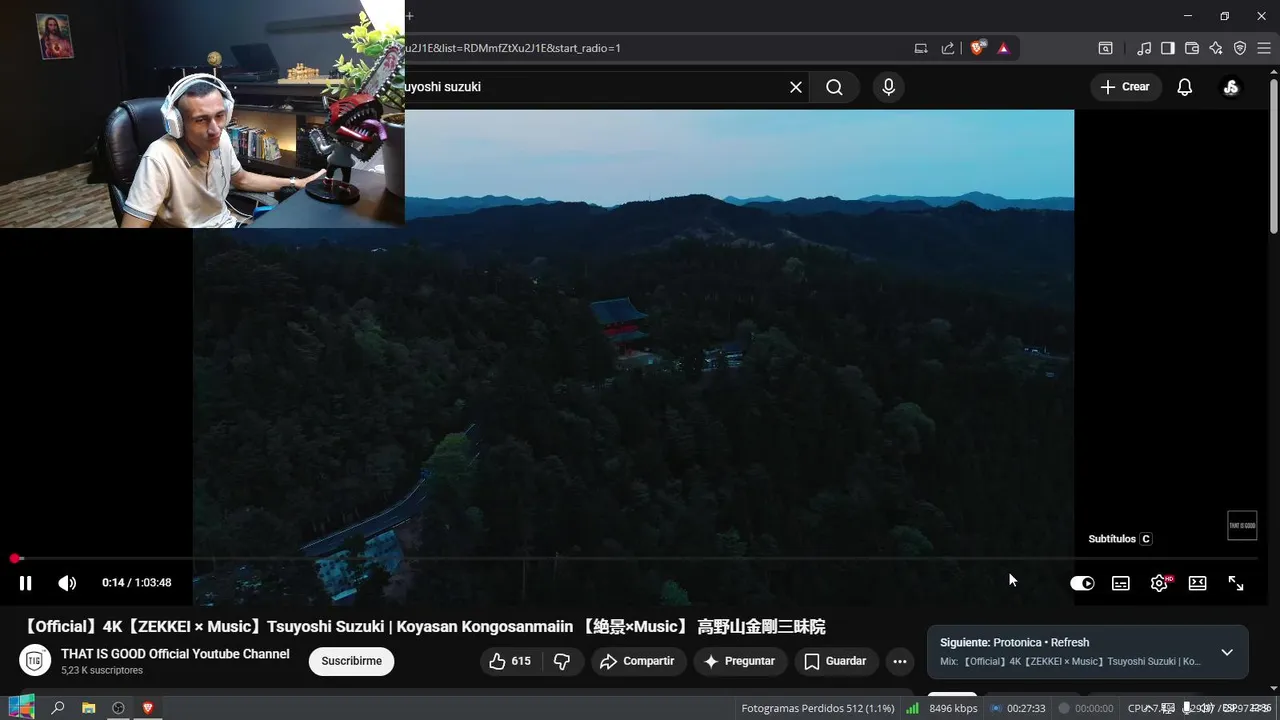Like the video with thumbs up
Screen dimensions: 1280x720
point(511,661)
